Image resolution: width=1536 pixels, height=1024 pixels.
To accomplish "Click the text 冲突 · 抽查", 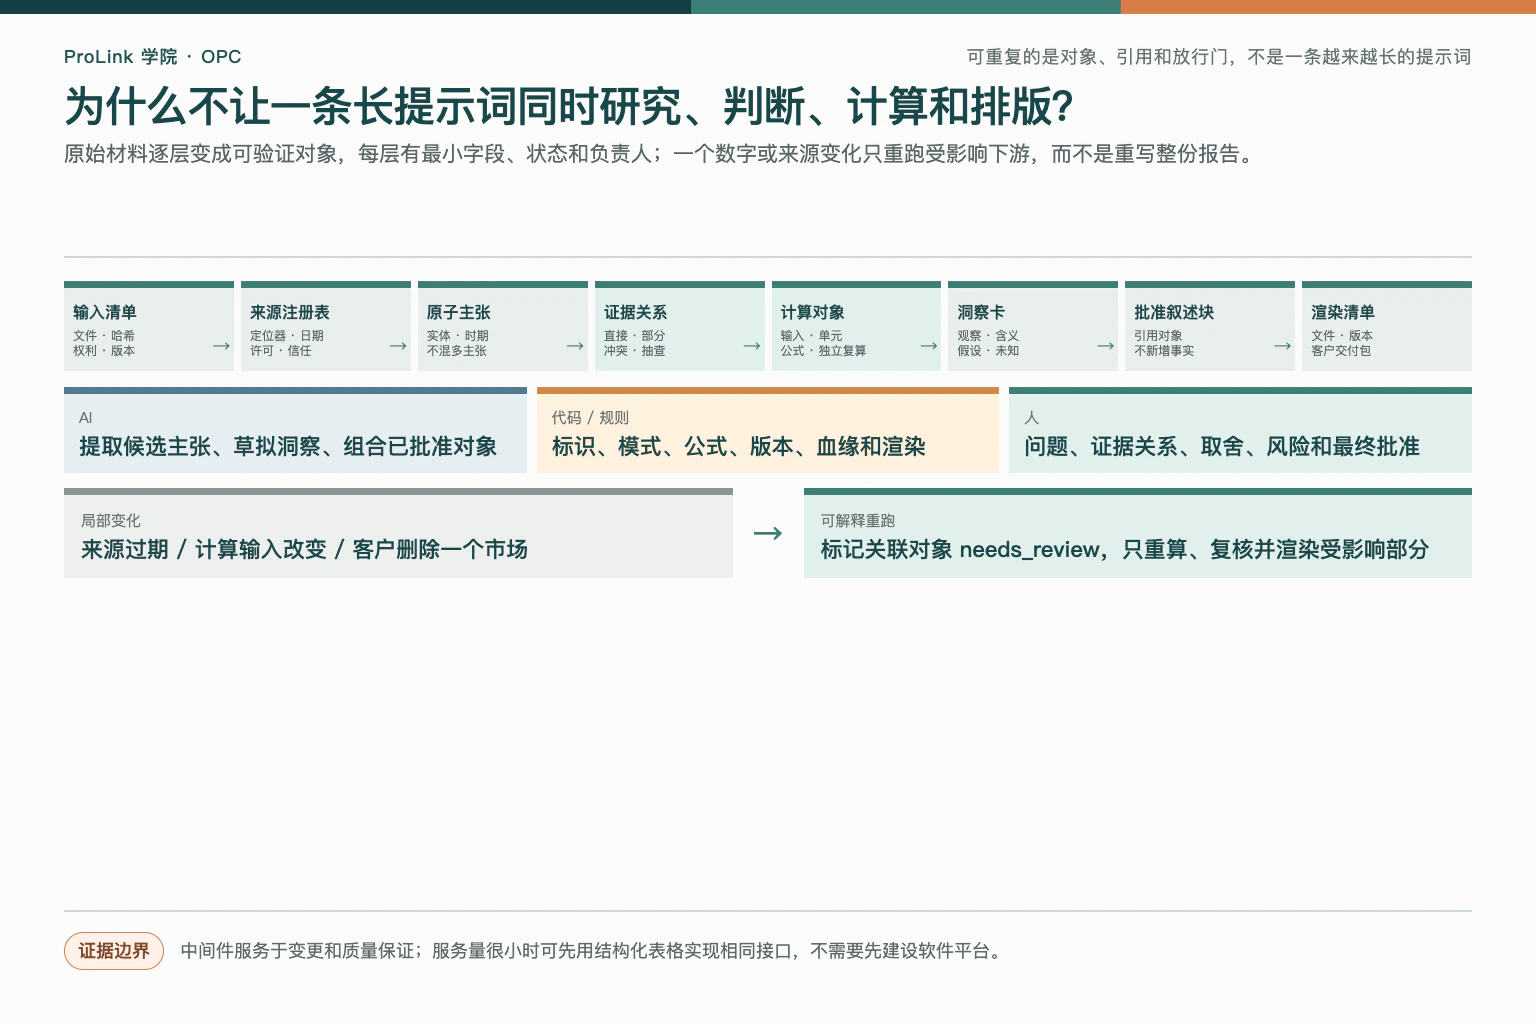I will tap(635, 351).
